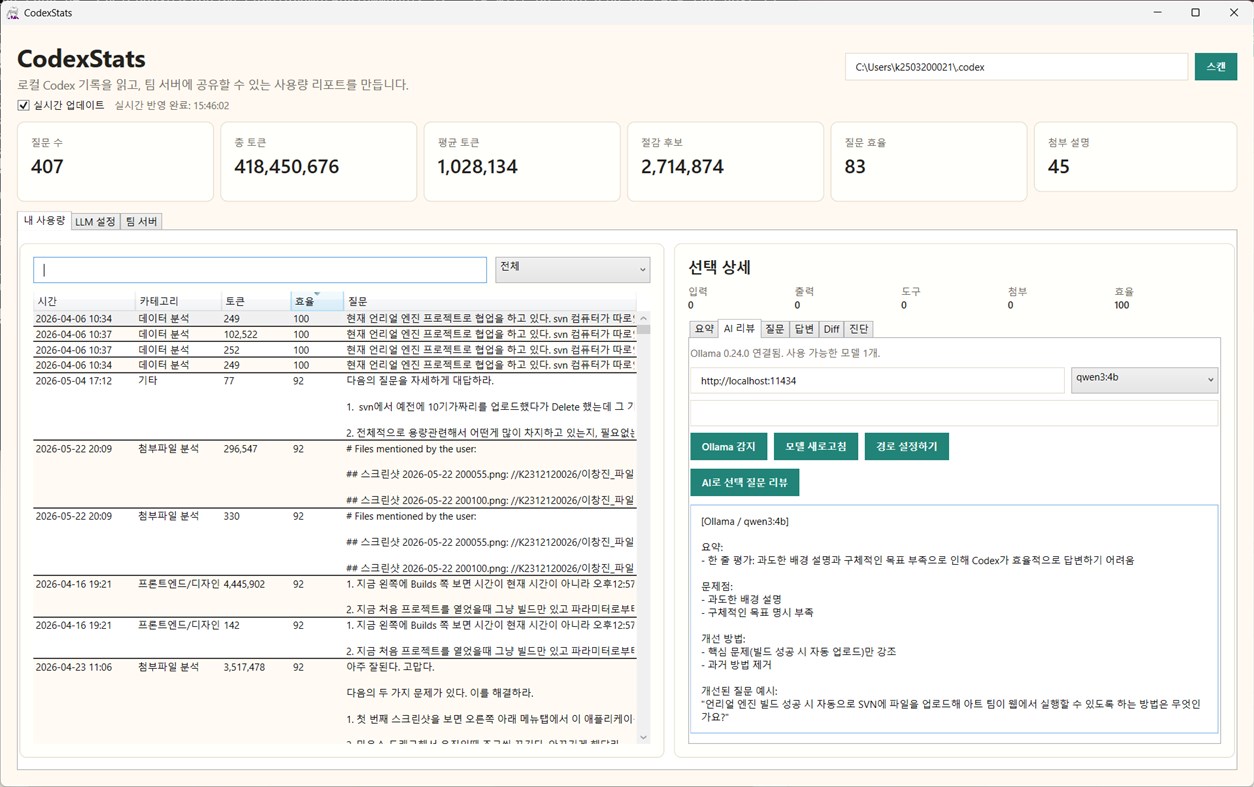Viewport: 1254px width, 787px height.
Task: Click the 총 토큰 418,450,676 card
Action: point(318,162)
